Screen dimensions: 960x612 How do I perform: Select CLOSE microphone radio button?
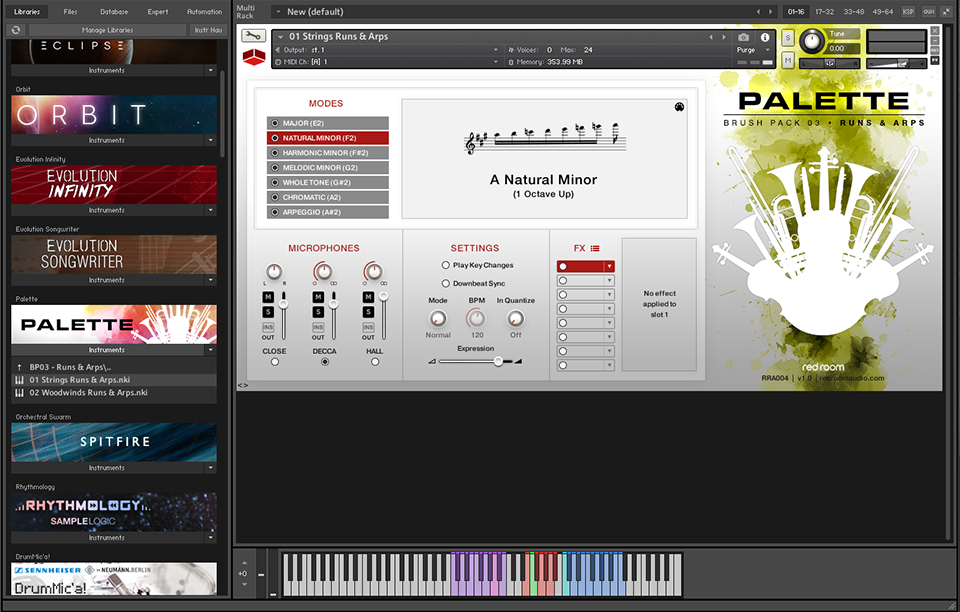point(275,362)
